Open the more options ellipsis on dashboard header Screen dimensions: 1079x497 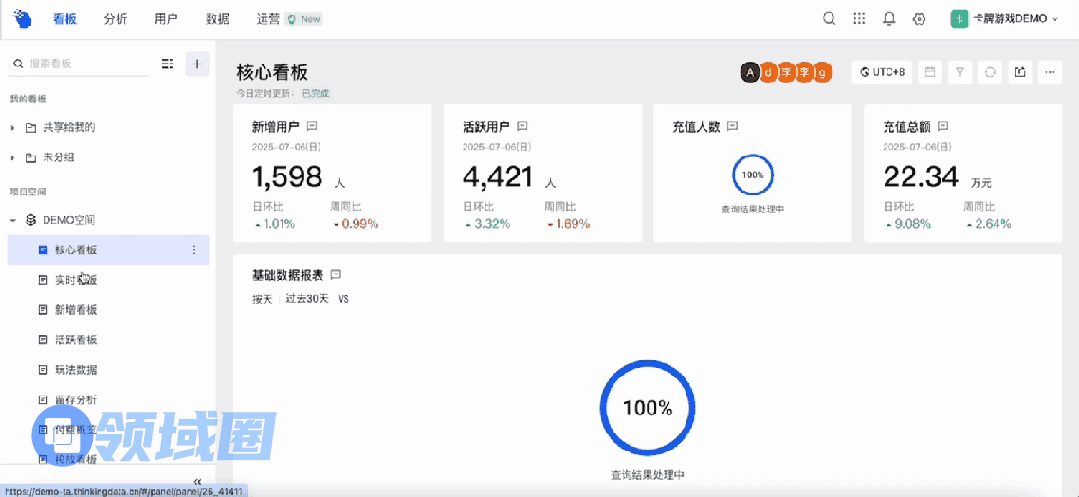tap(1049, 72)
